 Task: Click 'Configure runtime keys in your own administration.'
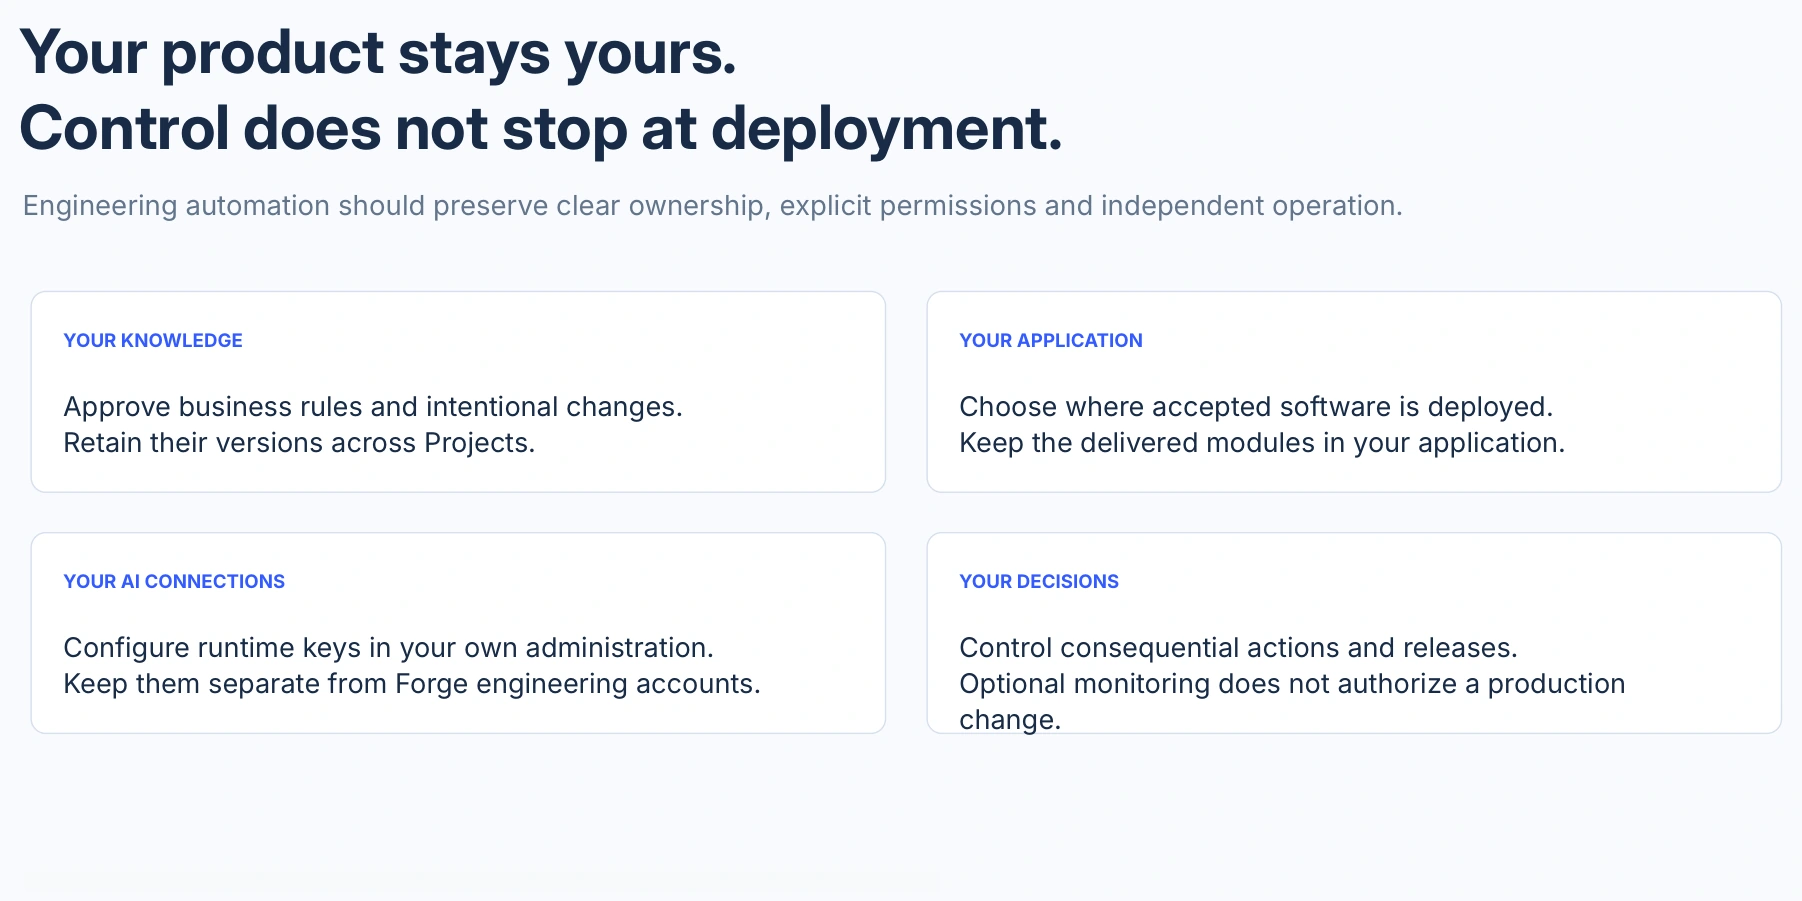point(388,648)
